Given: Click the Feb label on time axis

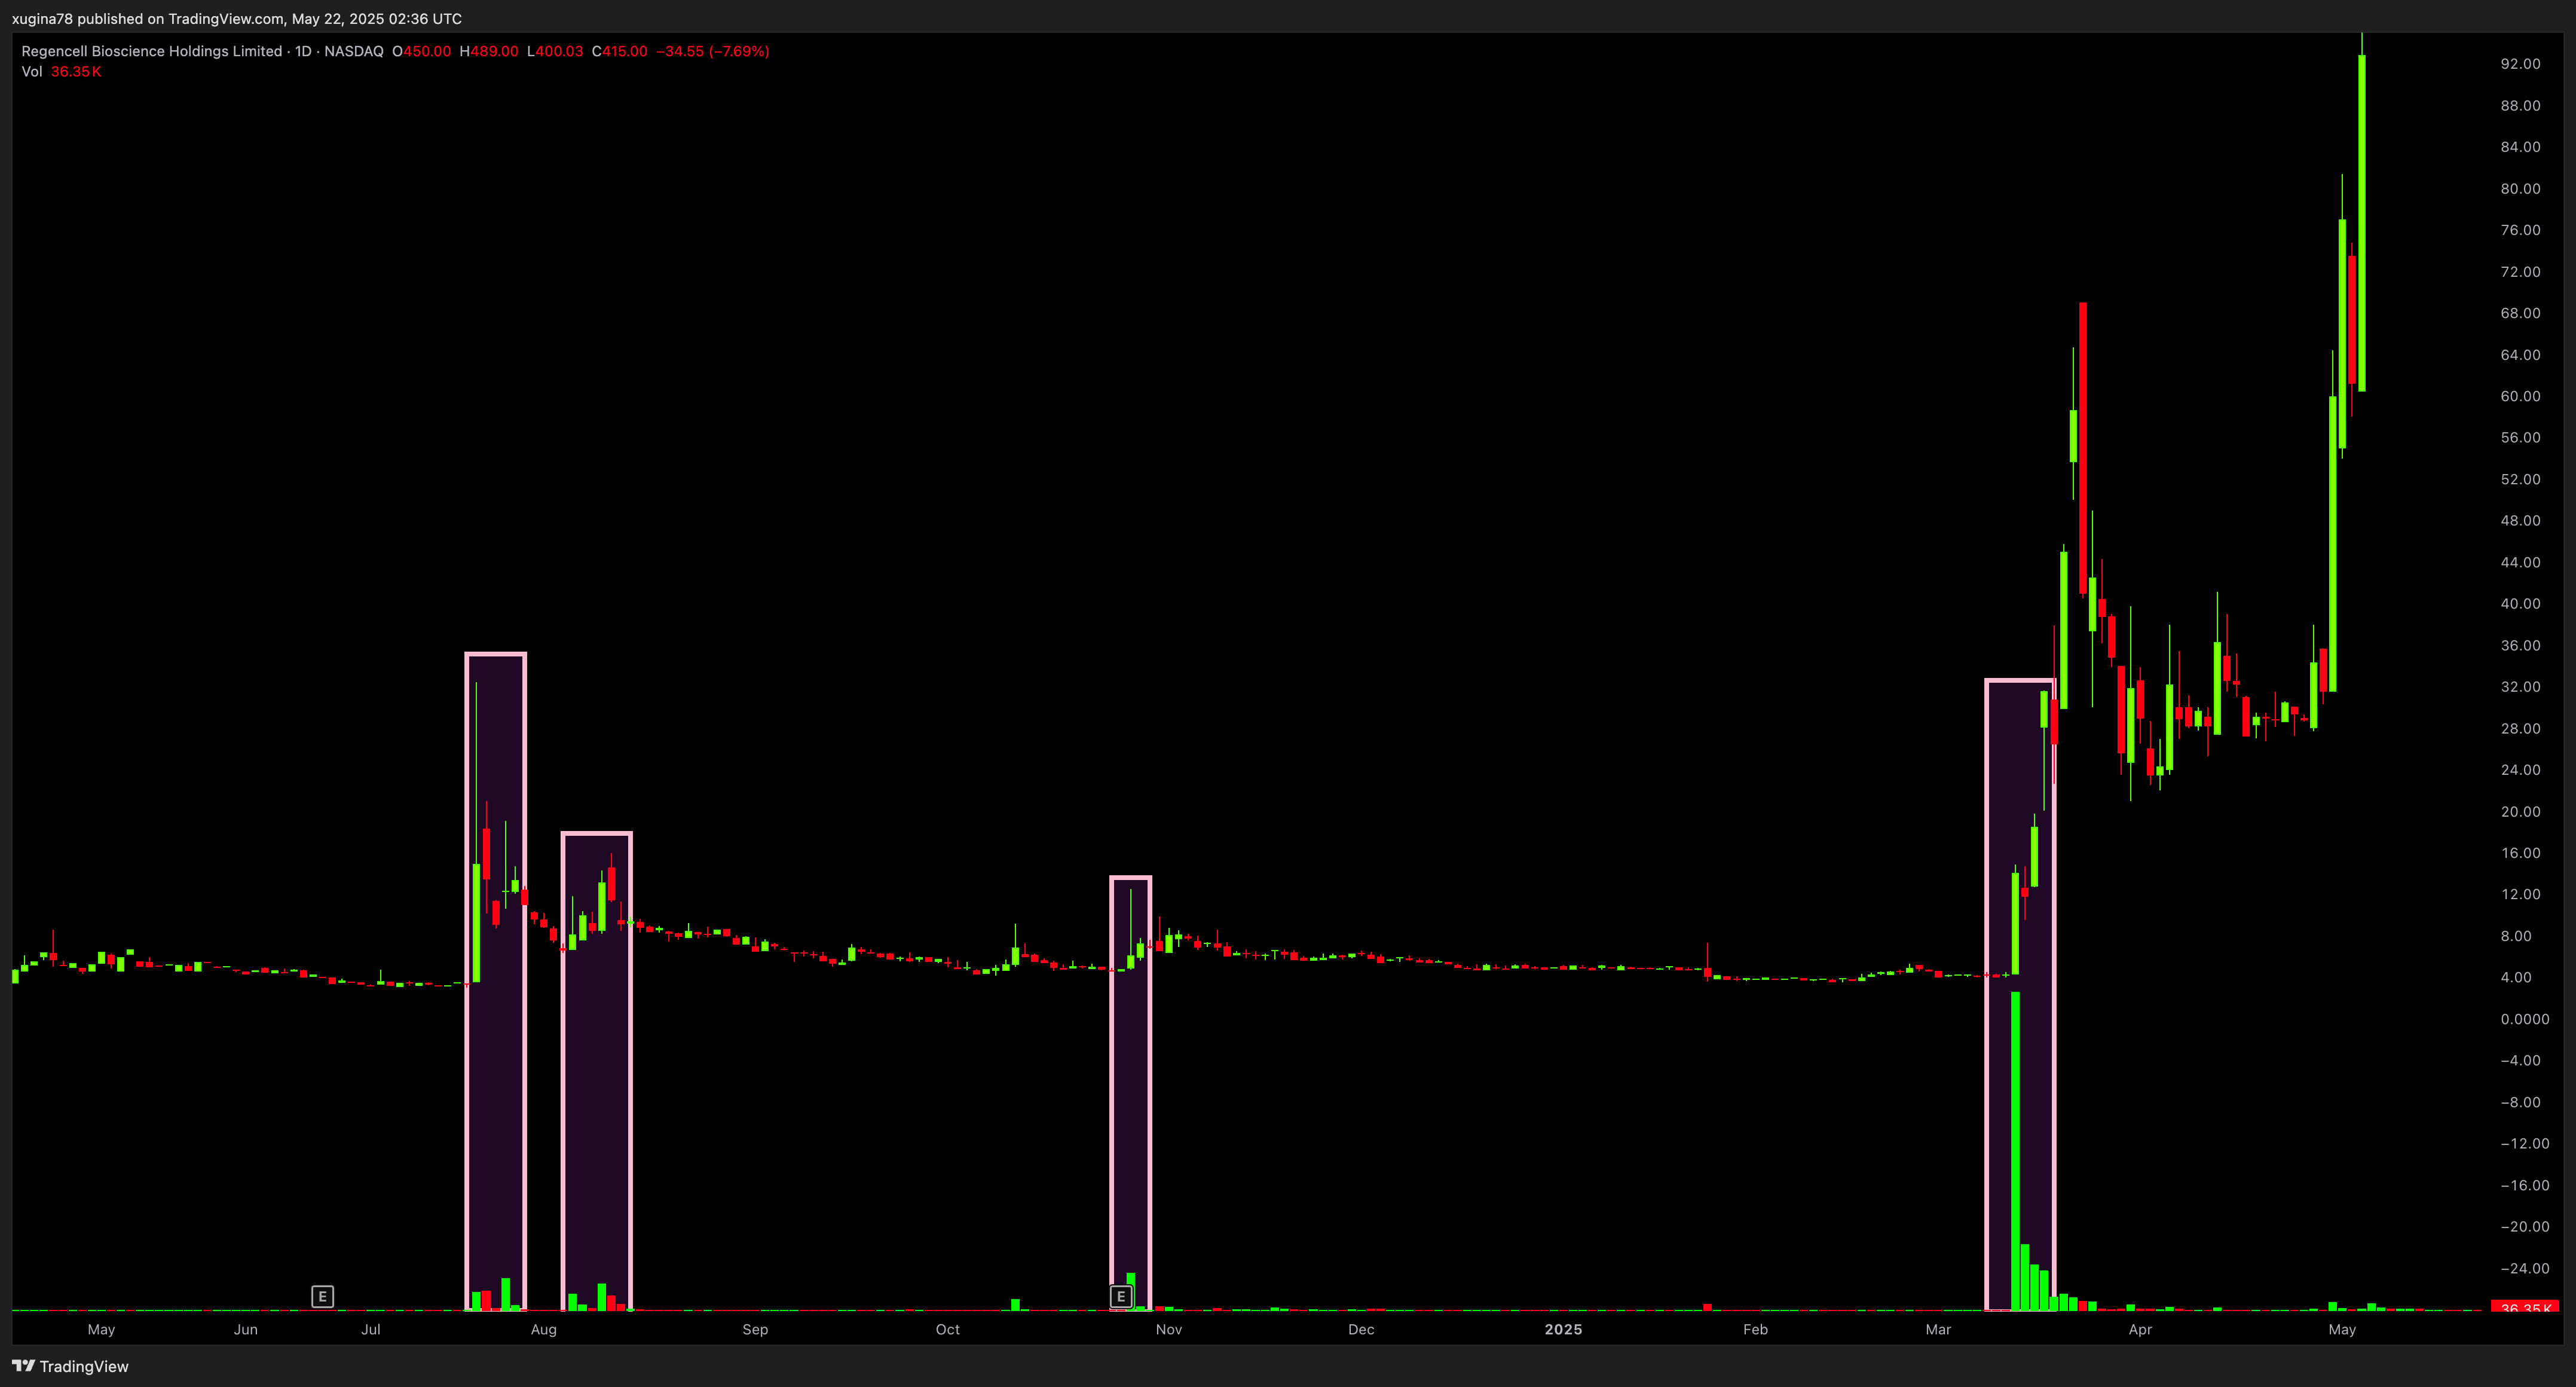Looking at the screenshot, I should (x=1755, y=1329).
